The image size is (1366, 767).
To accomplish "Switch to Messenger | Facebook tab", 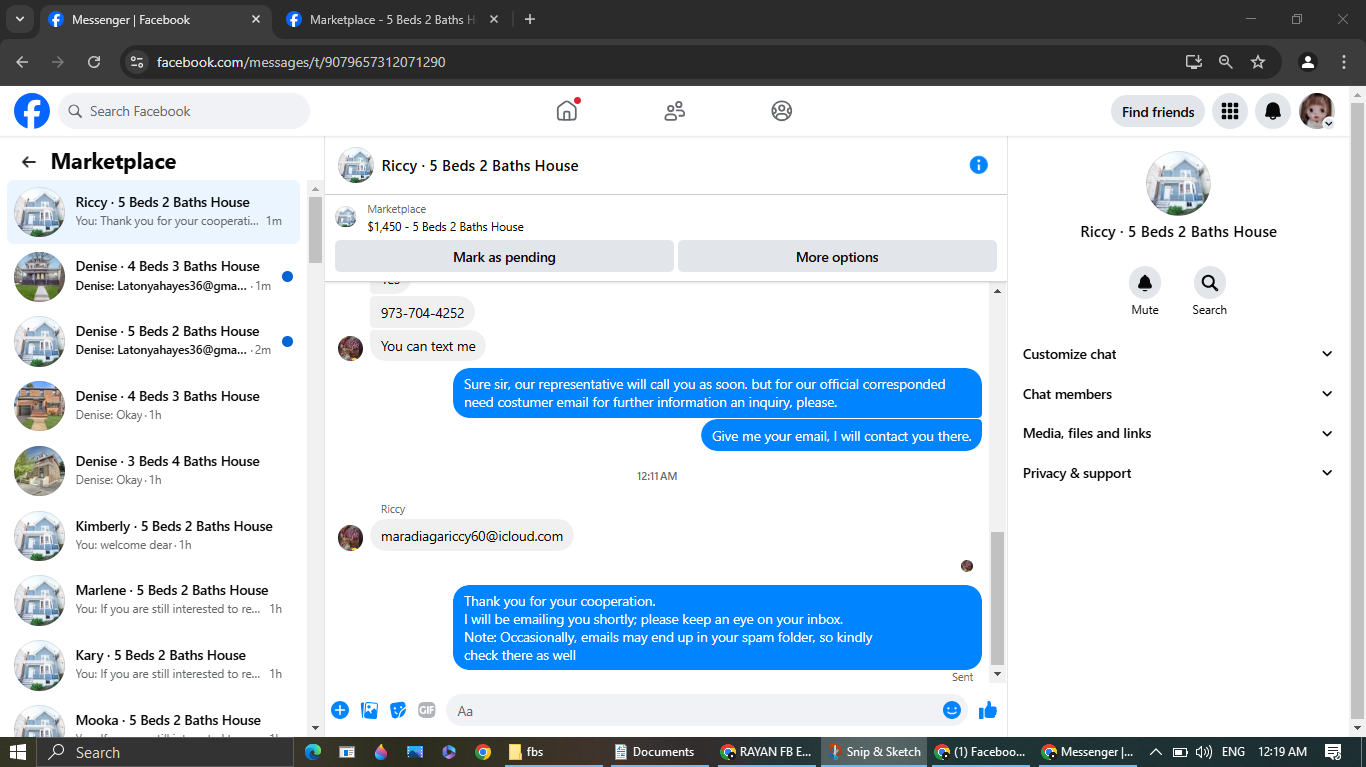I will 155,20.
